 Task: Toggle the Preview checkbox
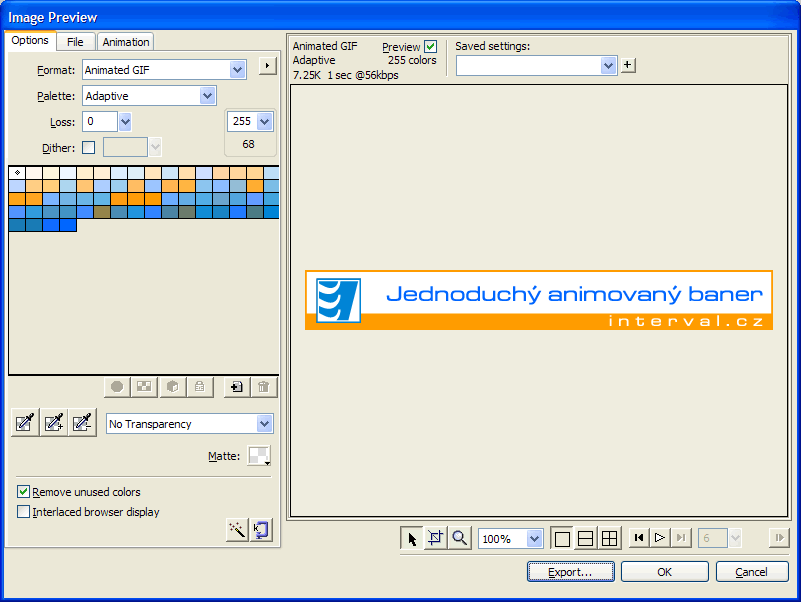coord(431,47)
